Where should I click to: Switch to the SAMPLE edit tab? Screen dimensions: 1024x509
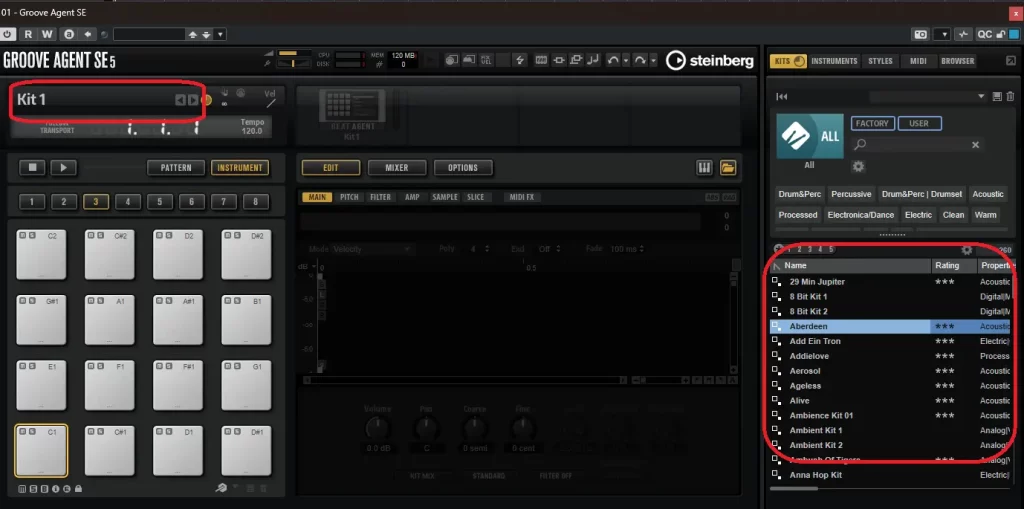point(445,197)
